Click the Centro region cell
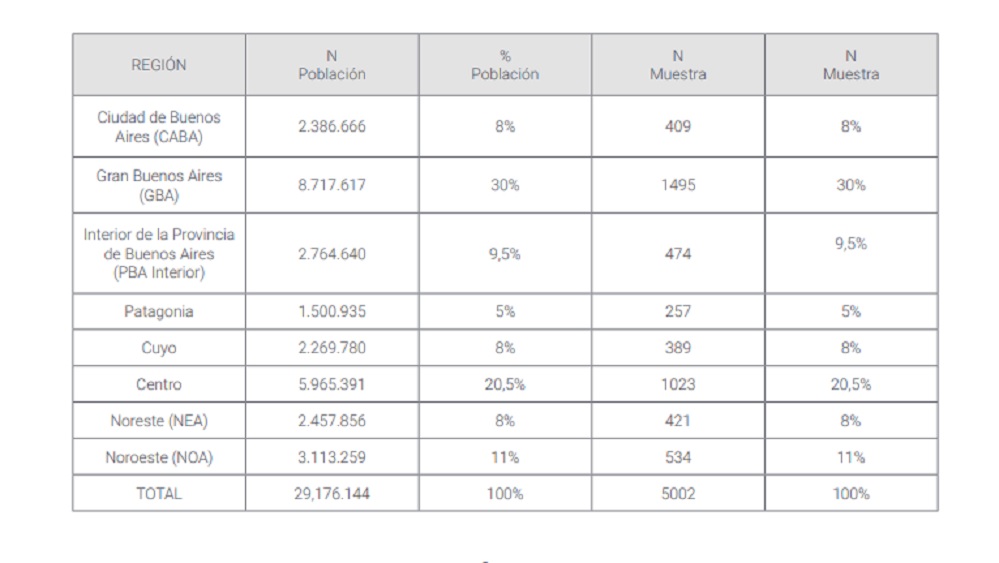Viewport: 999px width, 563px height. pos(159,384)
